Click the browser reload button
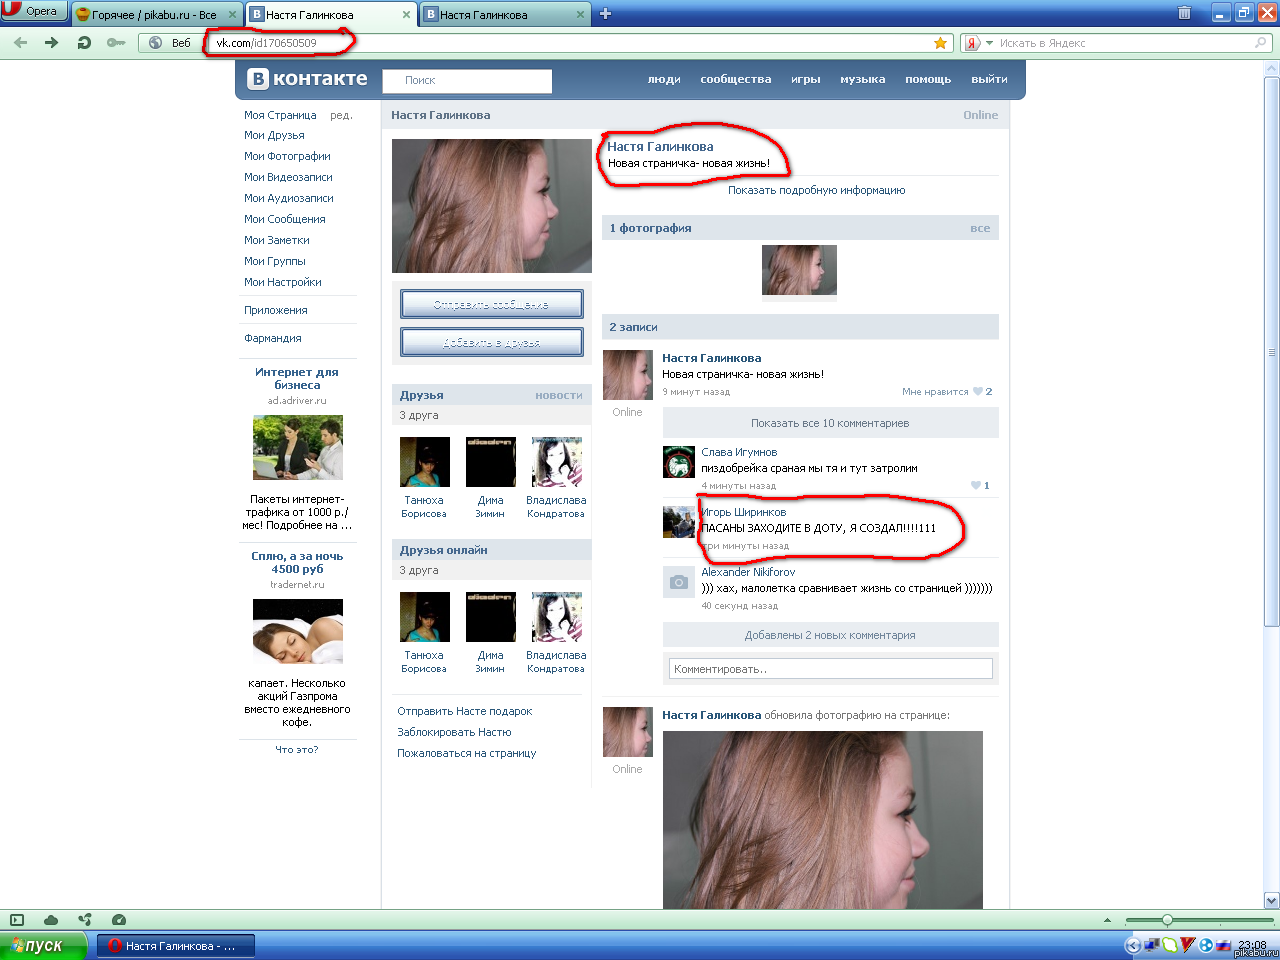Image resolution: width=1280 pixels, height=960 pixels. pyautogui.click(x=84, y=43)
